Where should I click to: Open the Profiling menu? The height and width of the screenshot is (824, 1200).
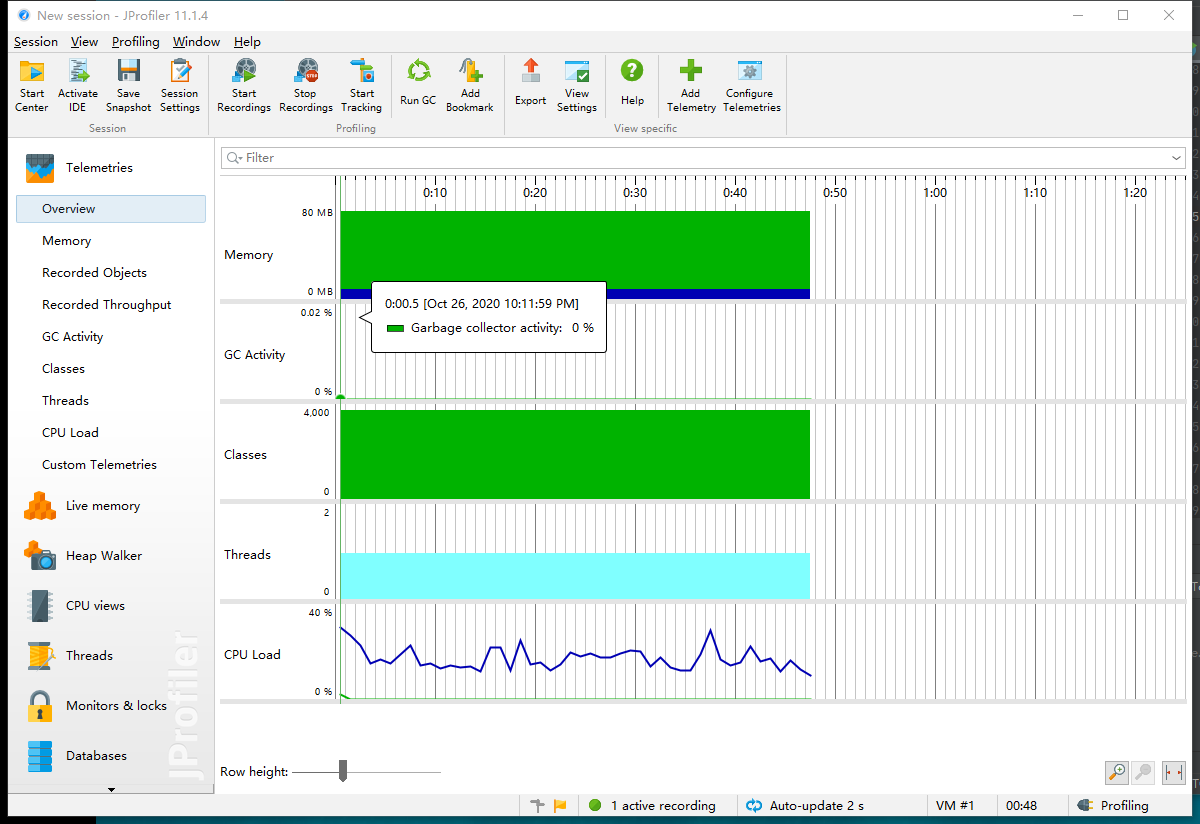coord(136,41)
